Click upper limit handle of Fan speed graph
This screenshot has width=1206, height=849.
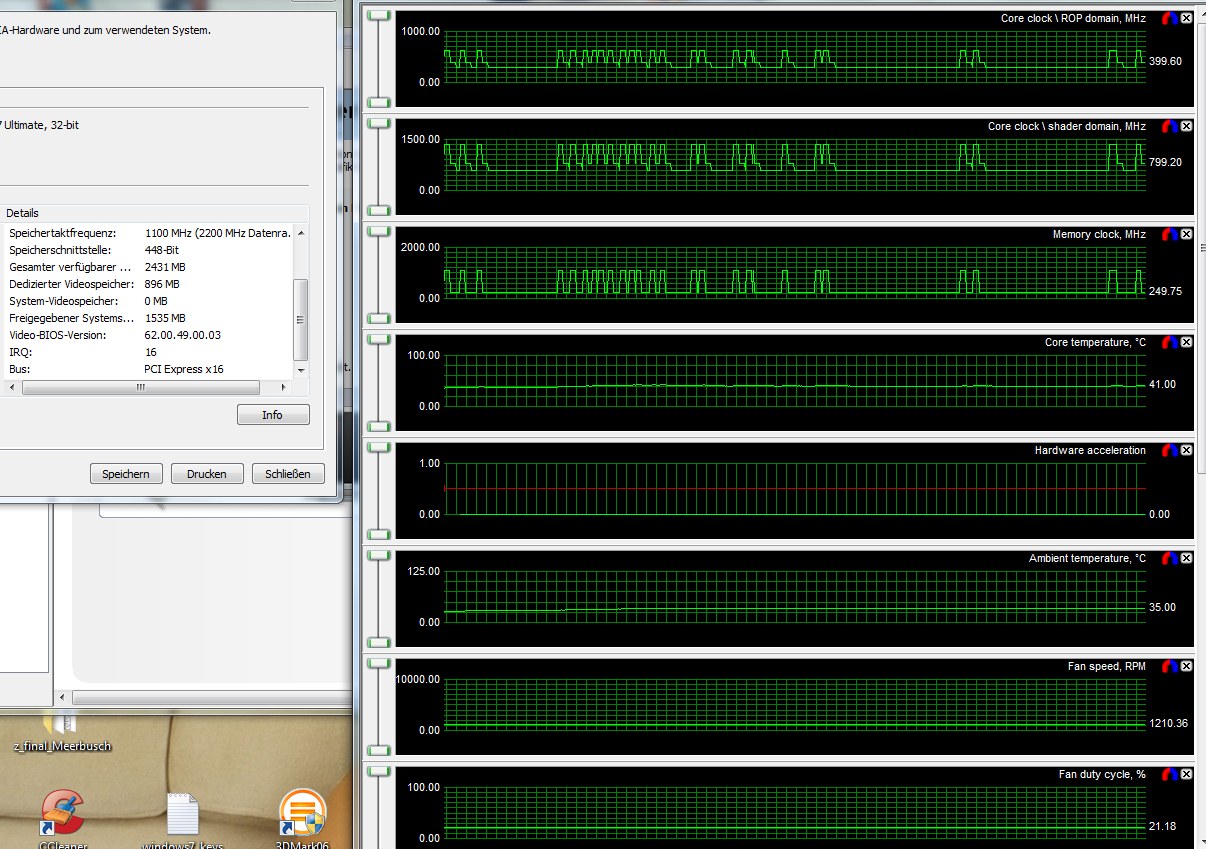[378, 663]
